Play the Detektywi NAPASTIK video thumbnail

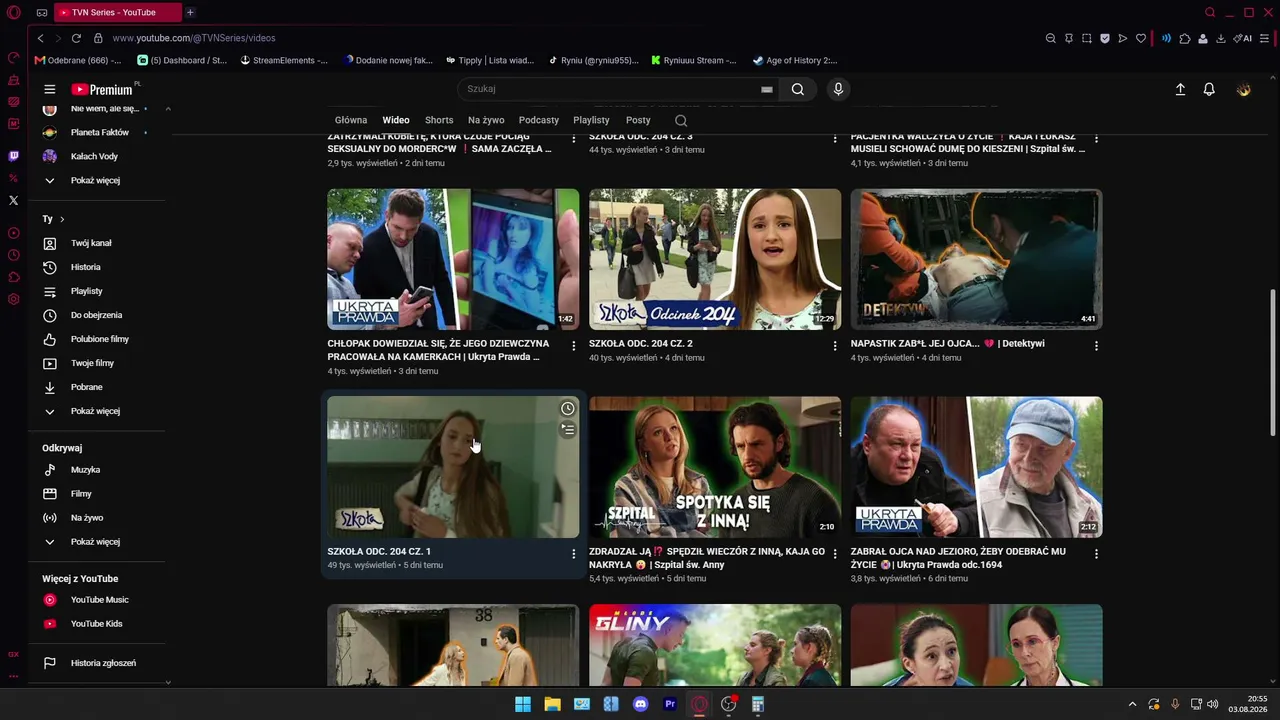point(976,259)
